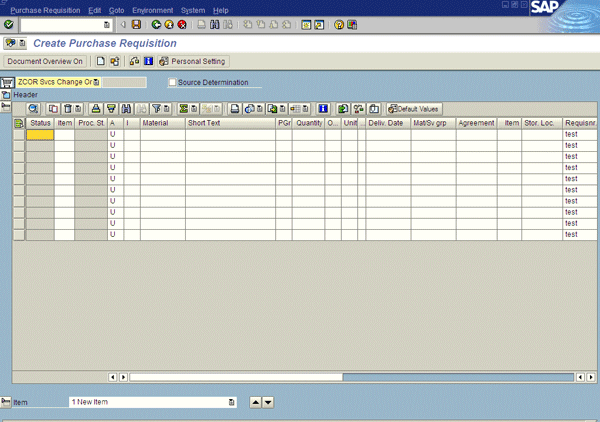Click the green Enter checkmark icon

(x=9, y=24)
